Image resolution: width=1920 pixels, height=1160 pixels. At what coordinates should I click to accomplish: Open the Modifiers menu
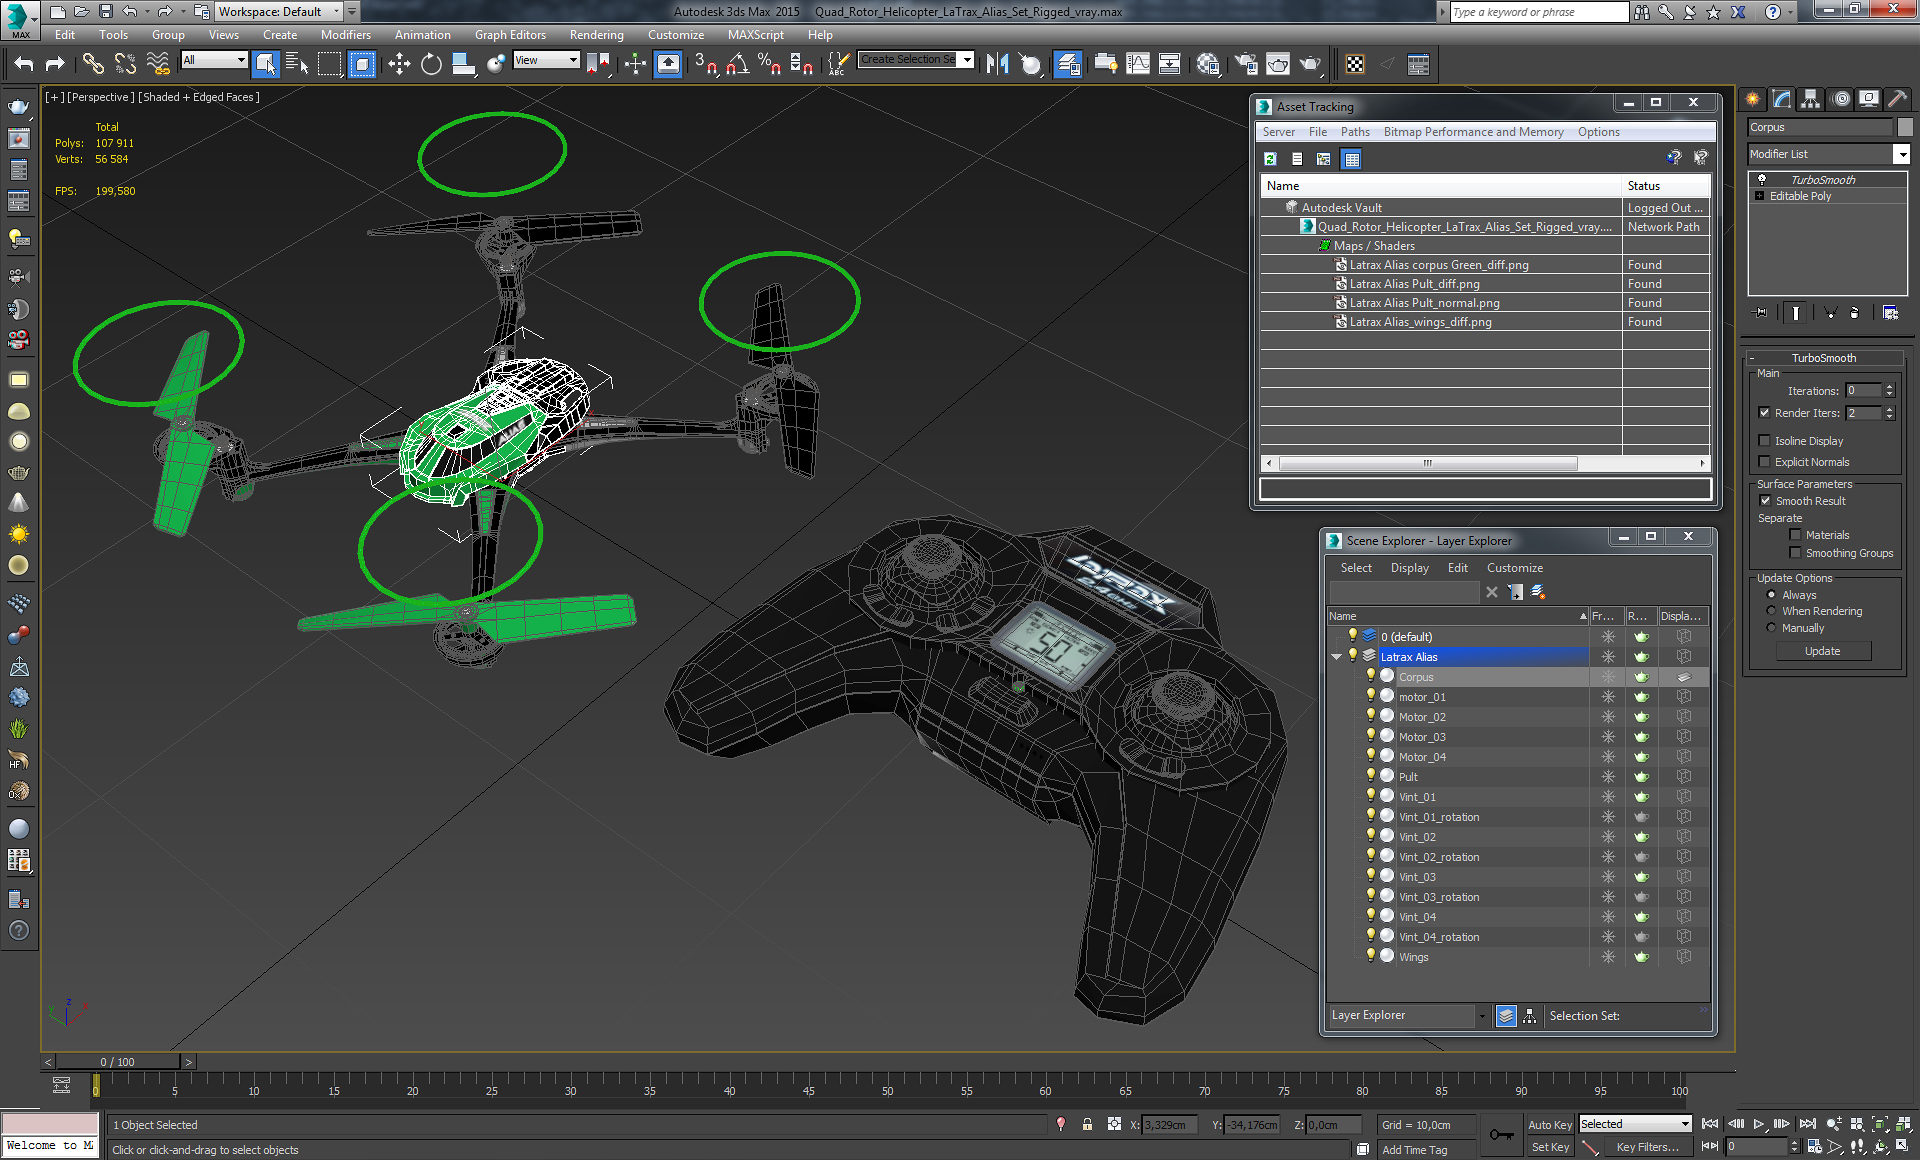[x=346, y=35]
